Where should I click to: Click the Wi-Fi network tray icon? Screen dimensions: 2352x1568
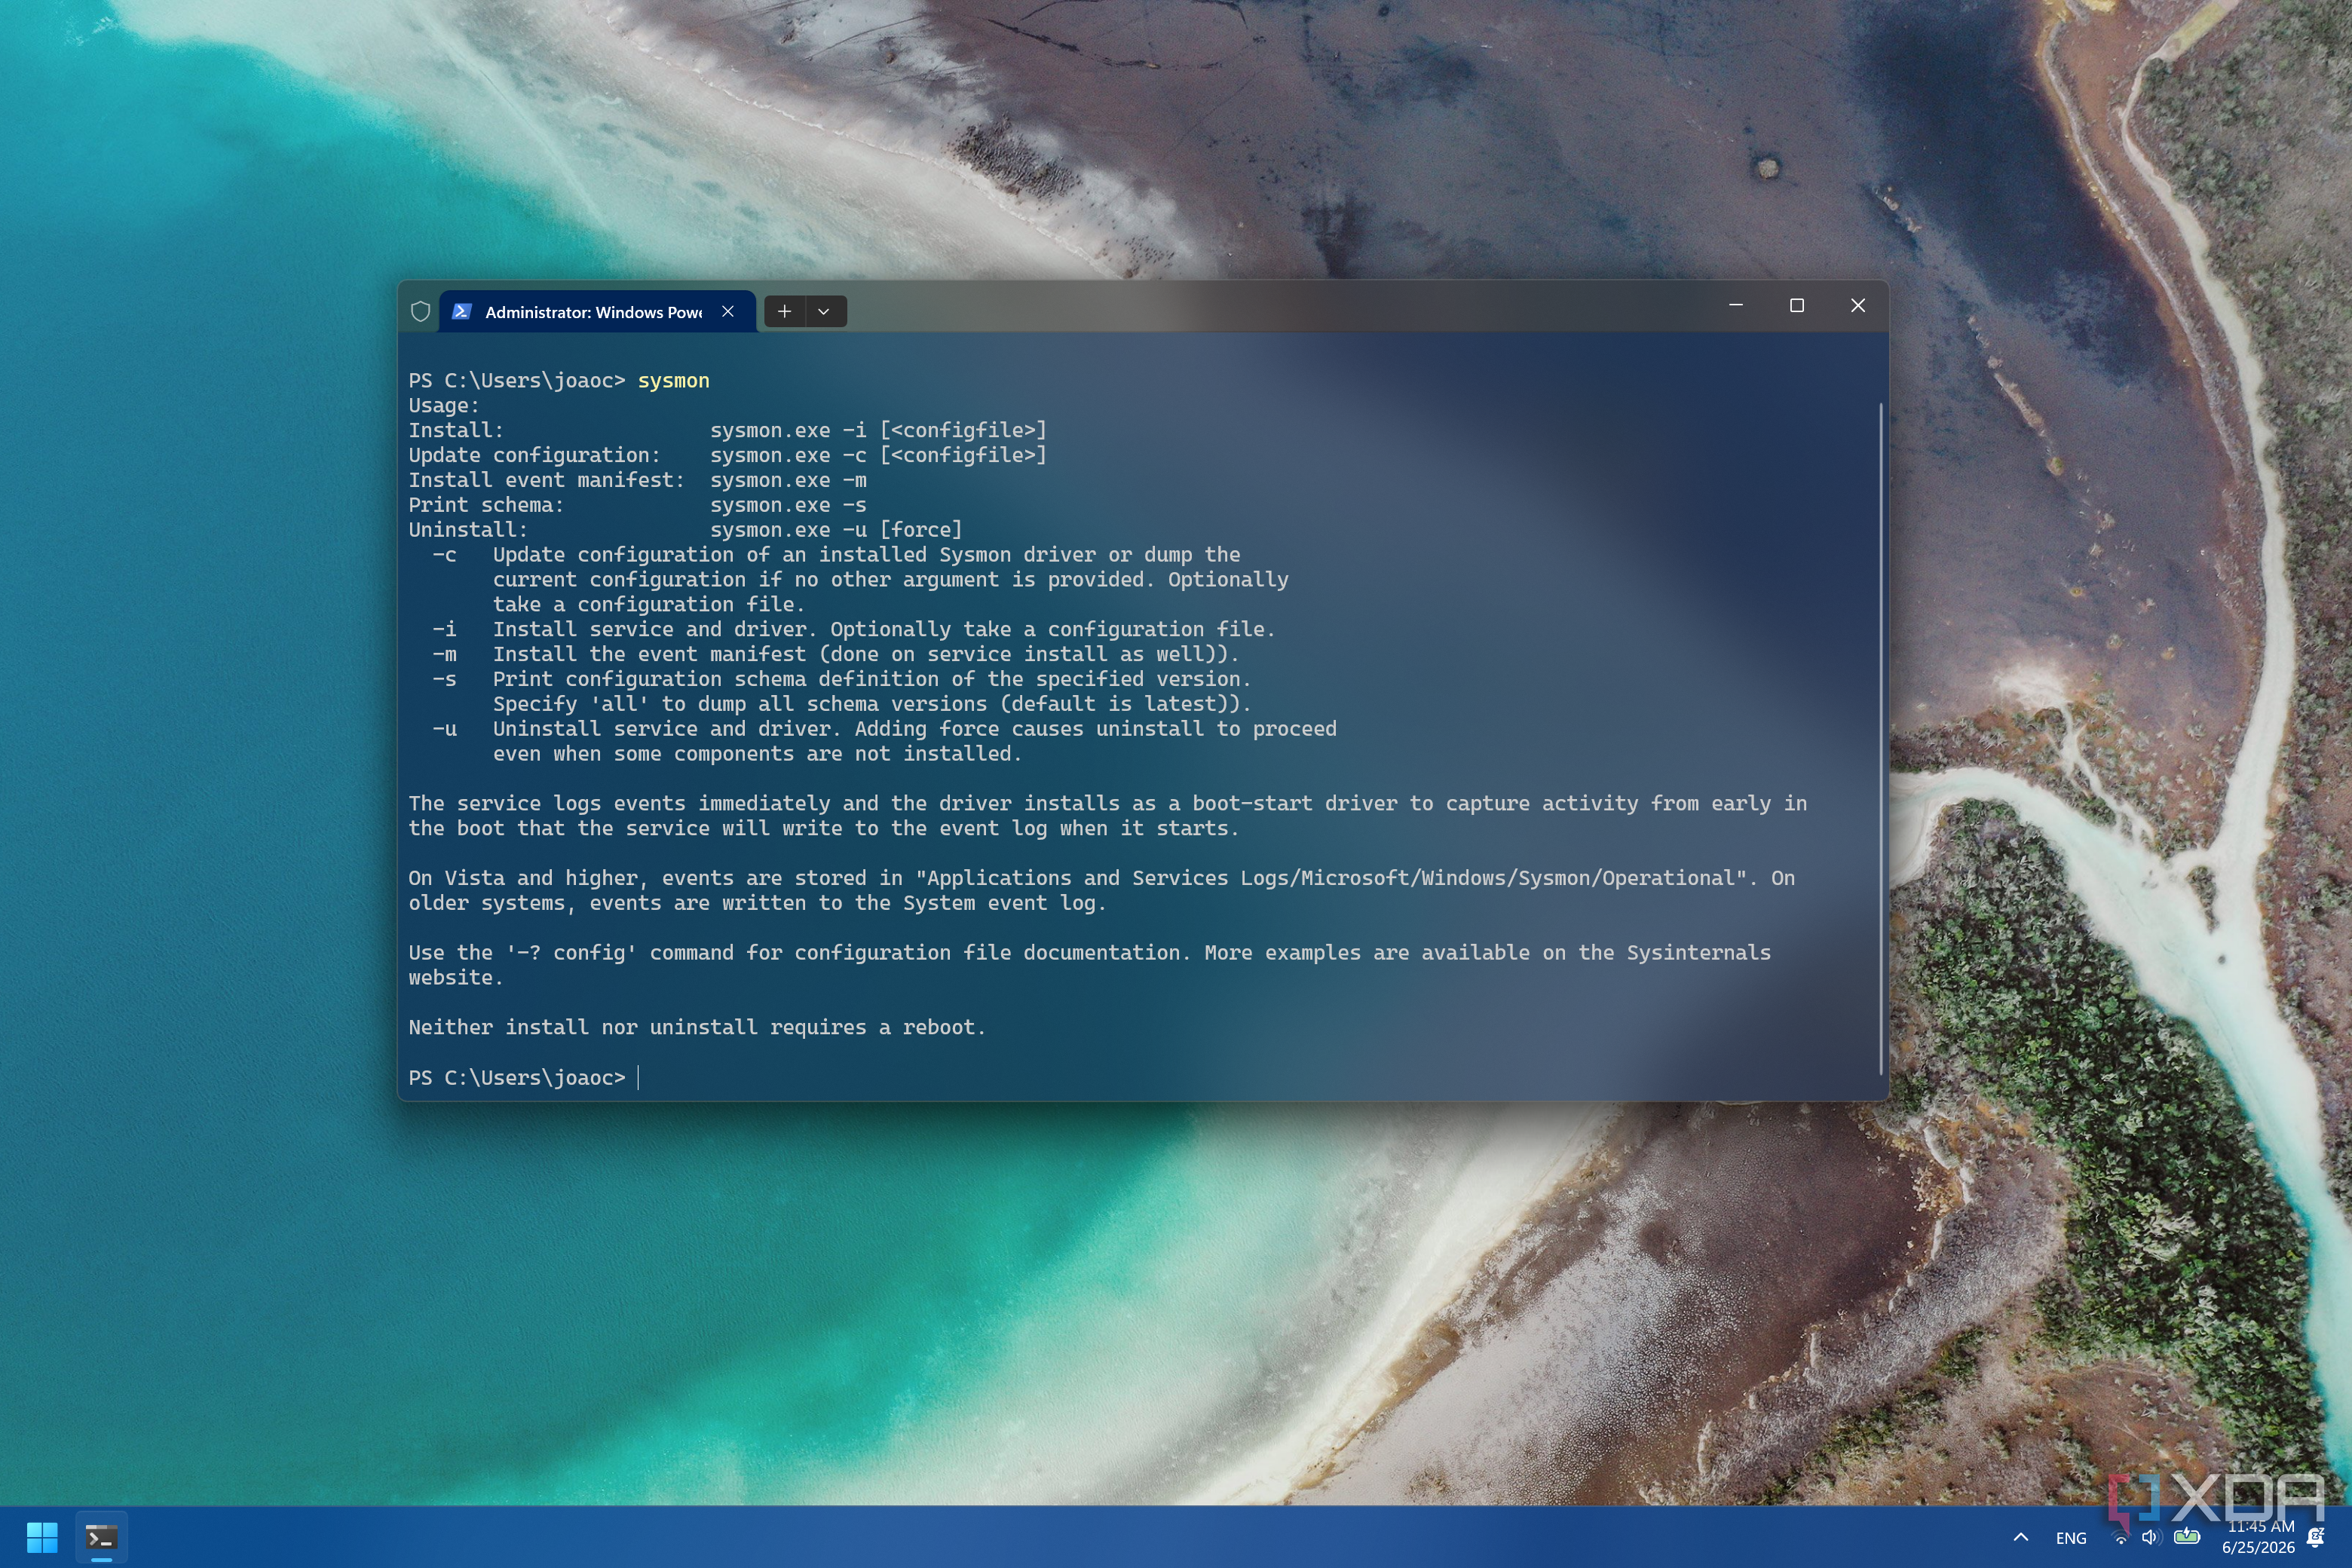click(x=2120, y=1538)
